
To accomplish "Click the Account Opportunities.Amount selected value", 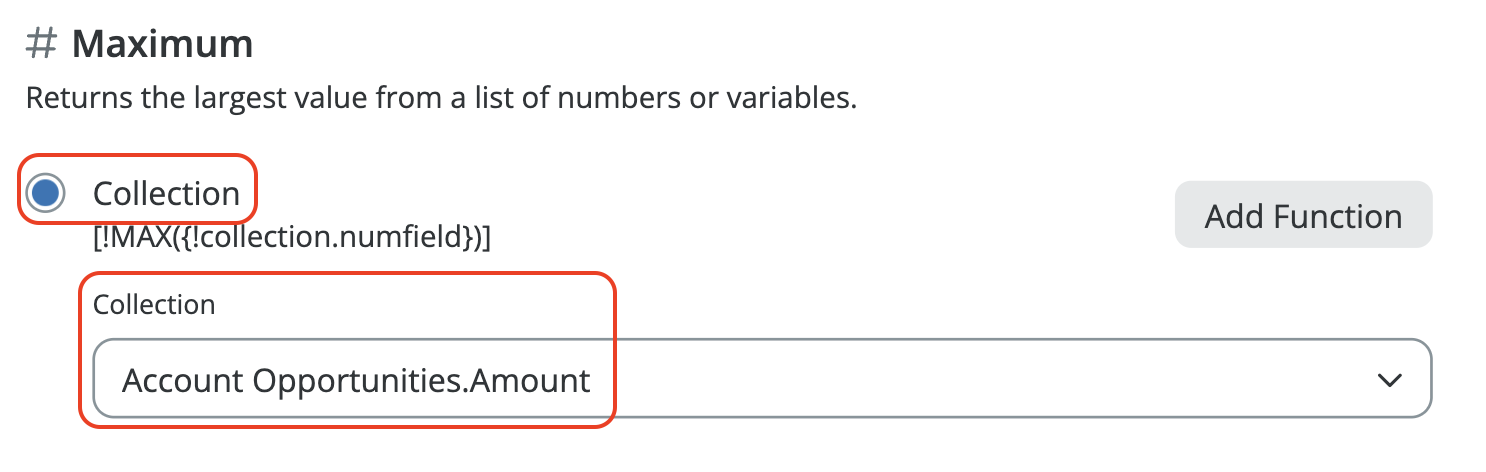I will 356,380.
